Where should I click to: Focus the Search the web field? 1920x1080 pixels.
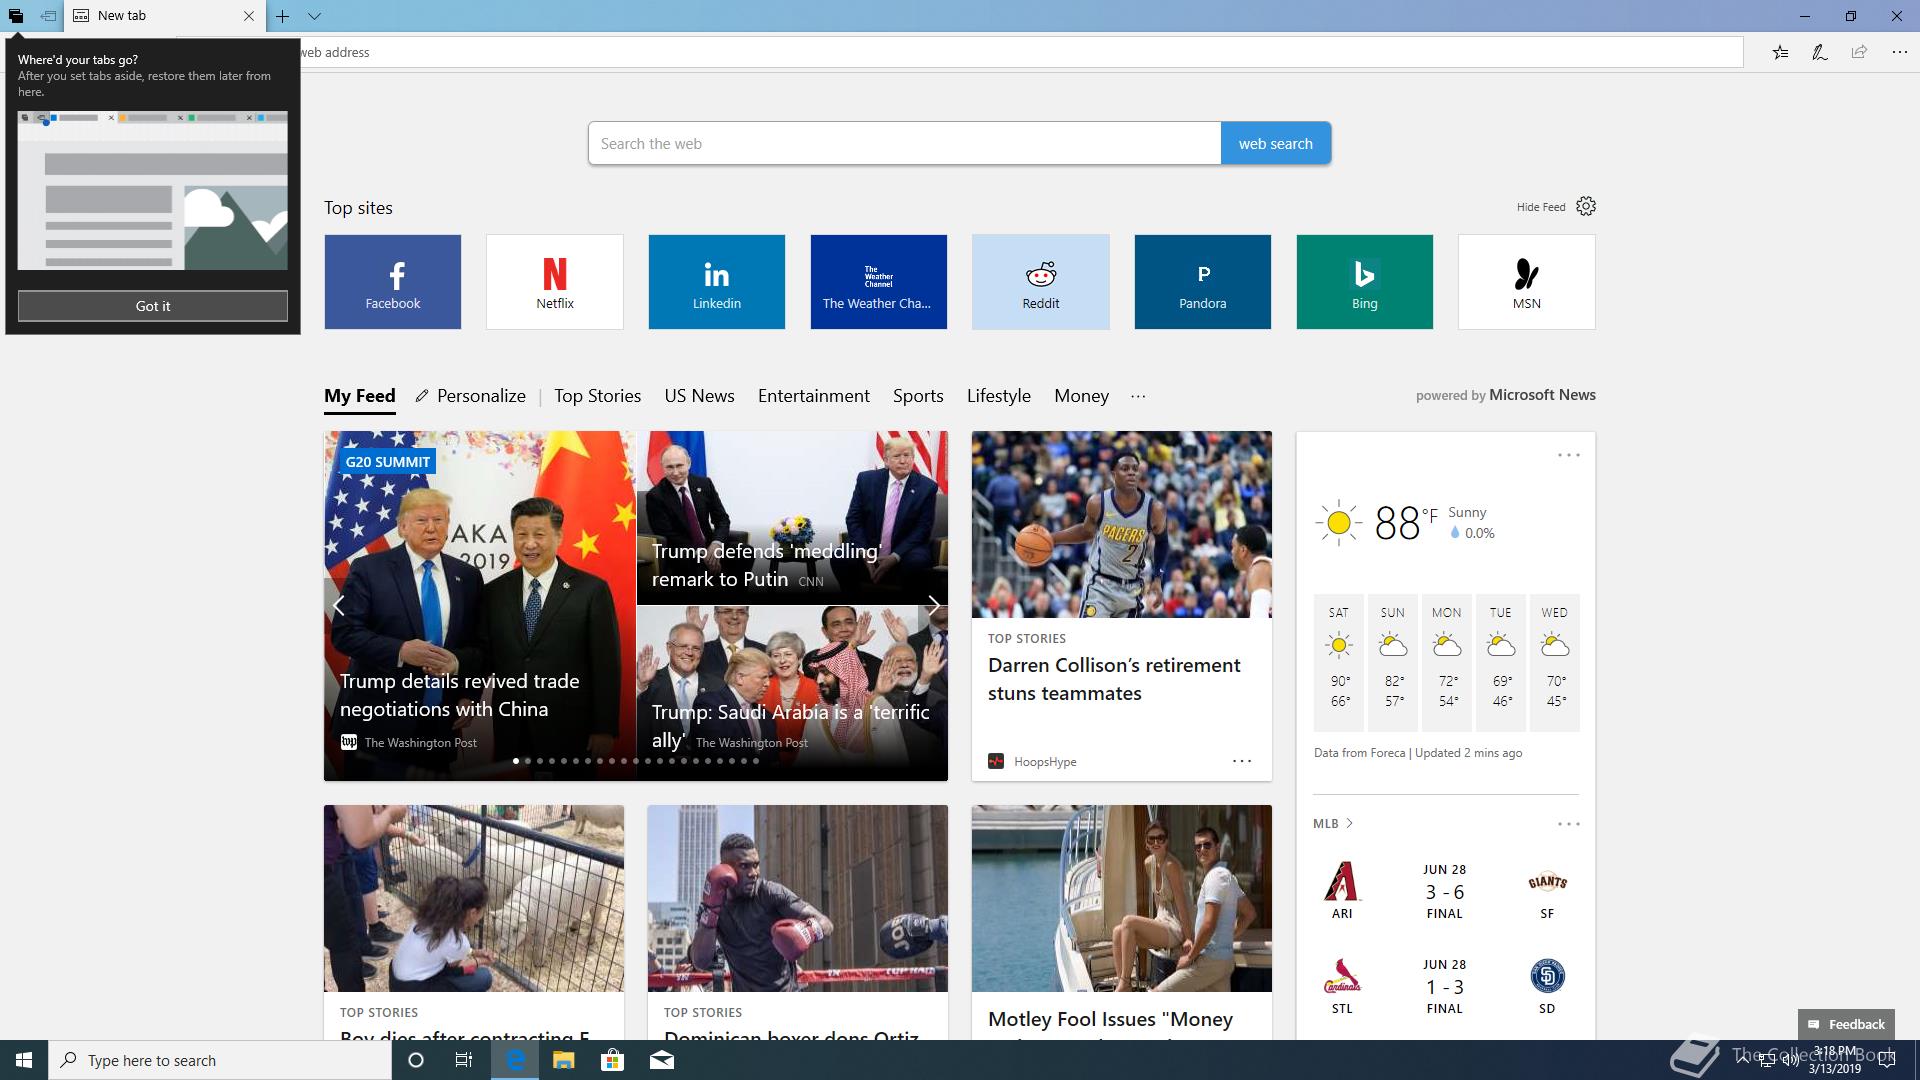click(904, 143)
